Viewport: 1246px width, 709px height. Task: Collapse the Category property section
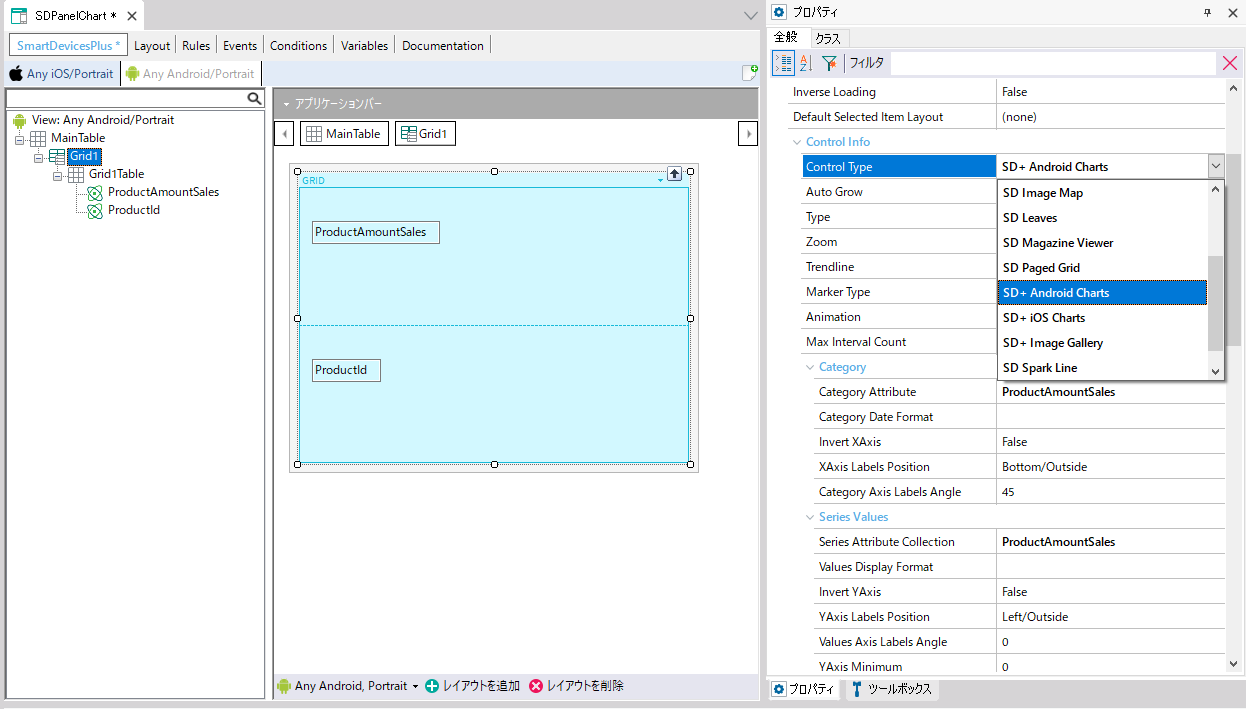[810, 367]
